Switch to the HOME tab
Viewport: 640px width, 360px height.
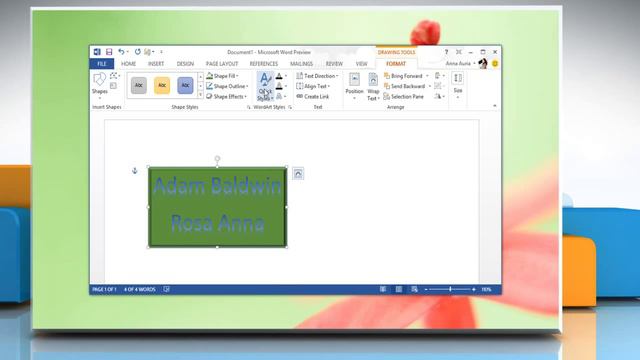[128, 64]
